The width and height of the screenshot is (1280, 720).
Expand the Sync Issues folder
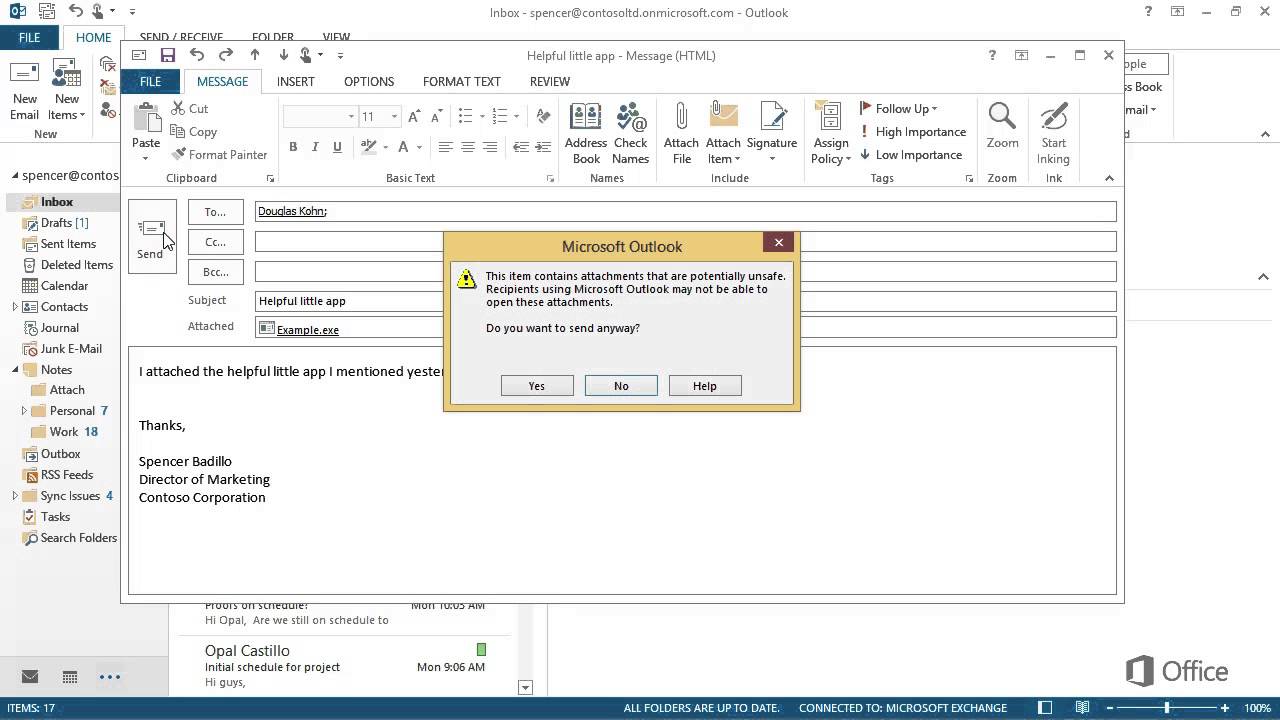(15, 496)
